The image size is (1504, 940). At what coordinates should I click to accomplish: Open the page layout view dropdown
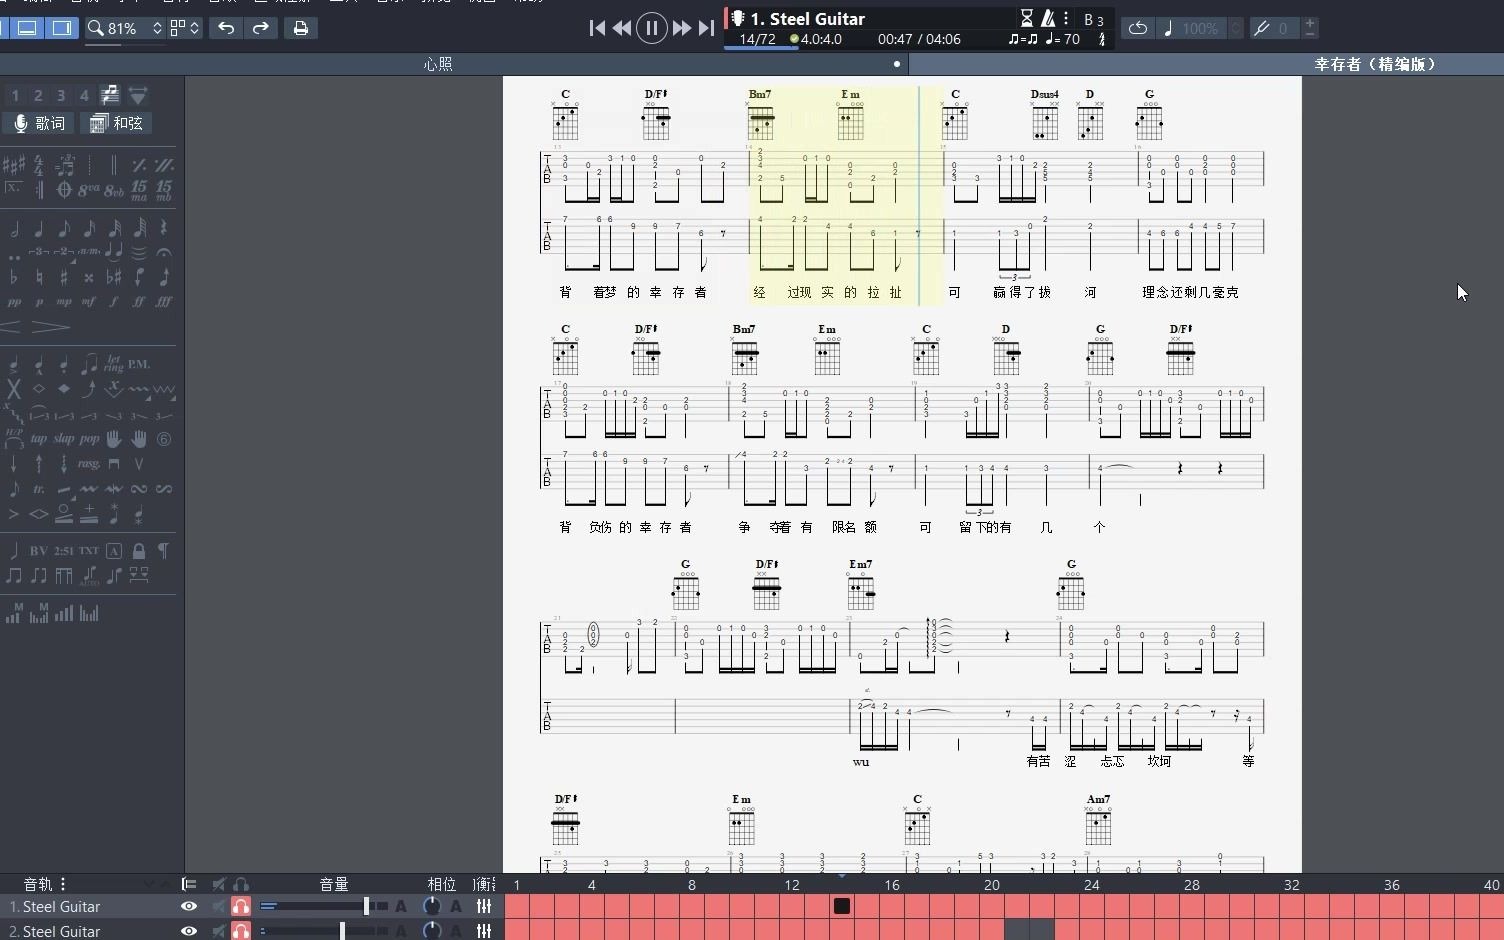click(185, 28)
